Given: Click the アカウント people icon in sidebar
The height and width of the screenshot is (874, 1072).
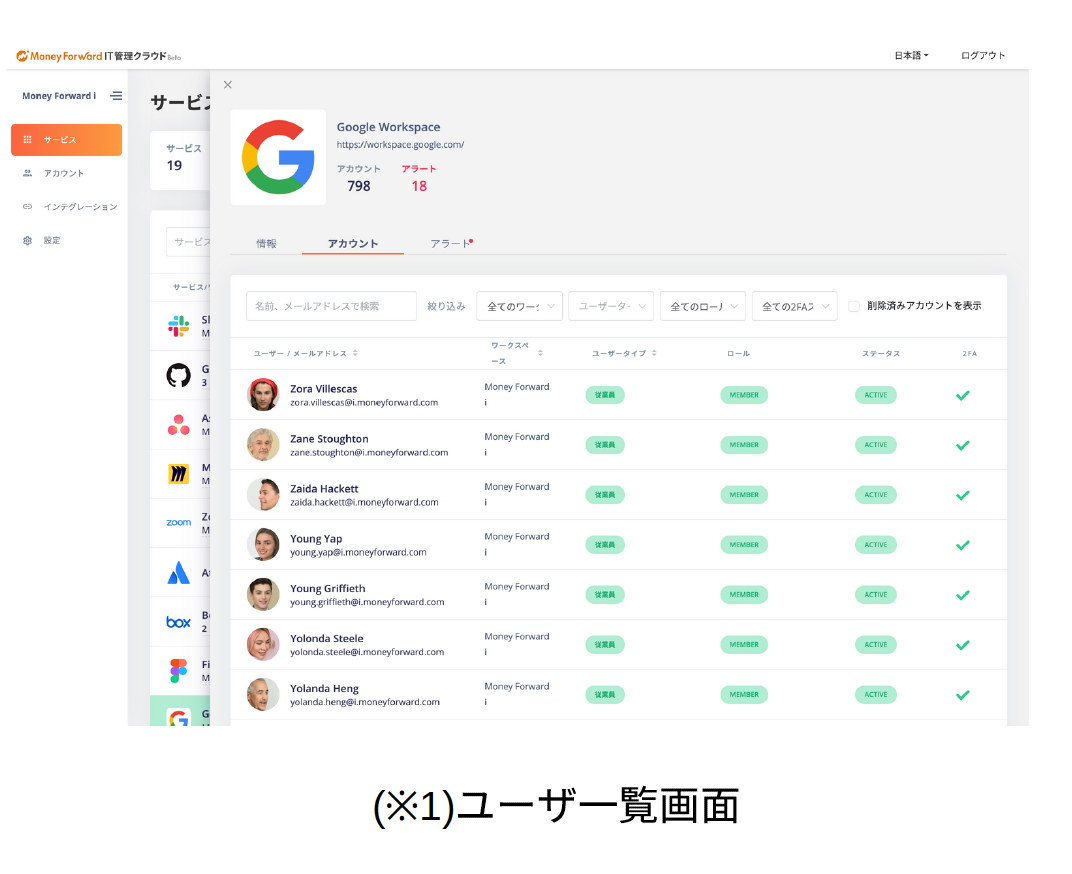Looking at the screenshot, I should (27, 173).
